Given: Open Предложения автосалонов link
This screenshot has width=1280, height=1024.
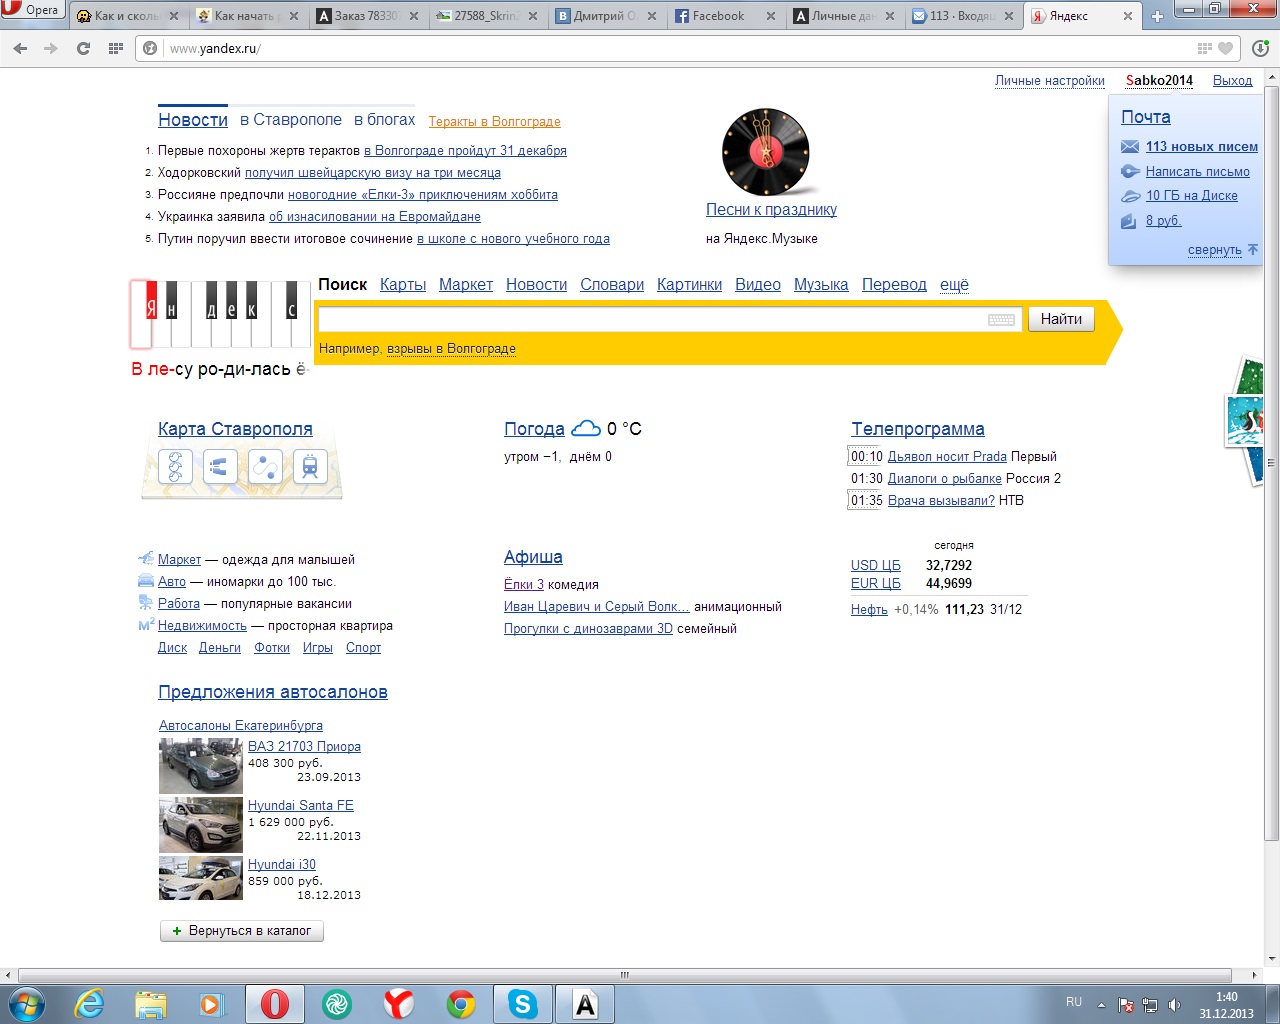Looking at the screenshot, I should click(x=273, y=692).
